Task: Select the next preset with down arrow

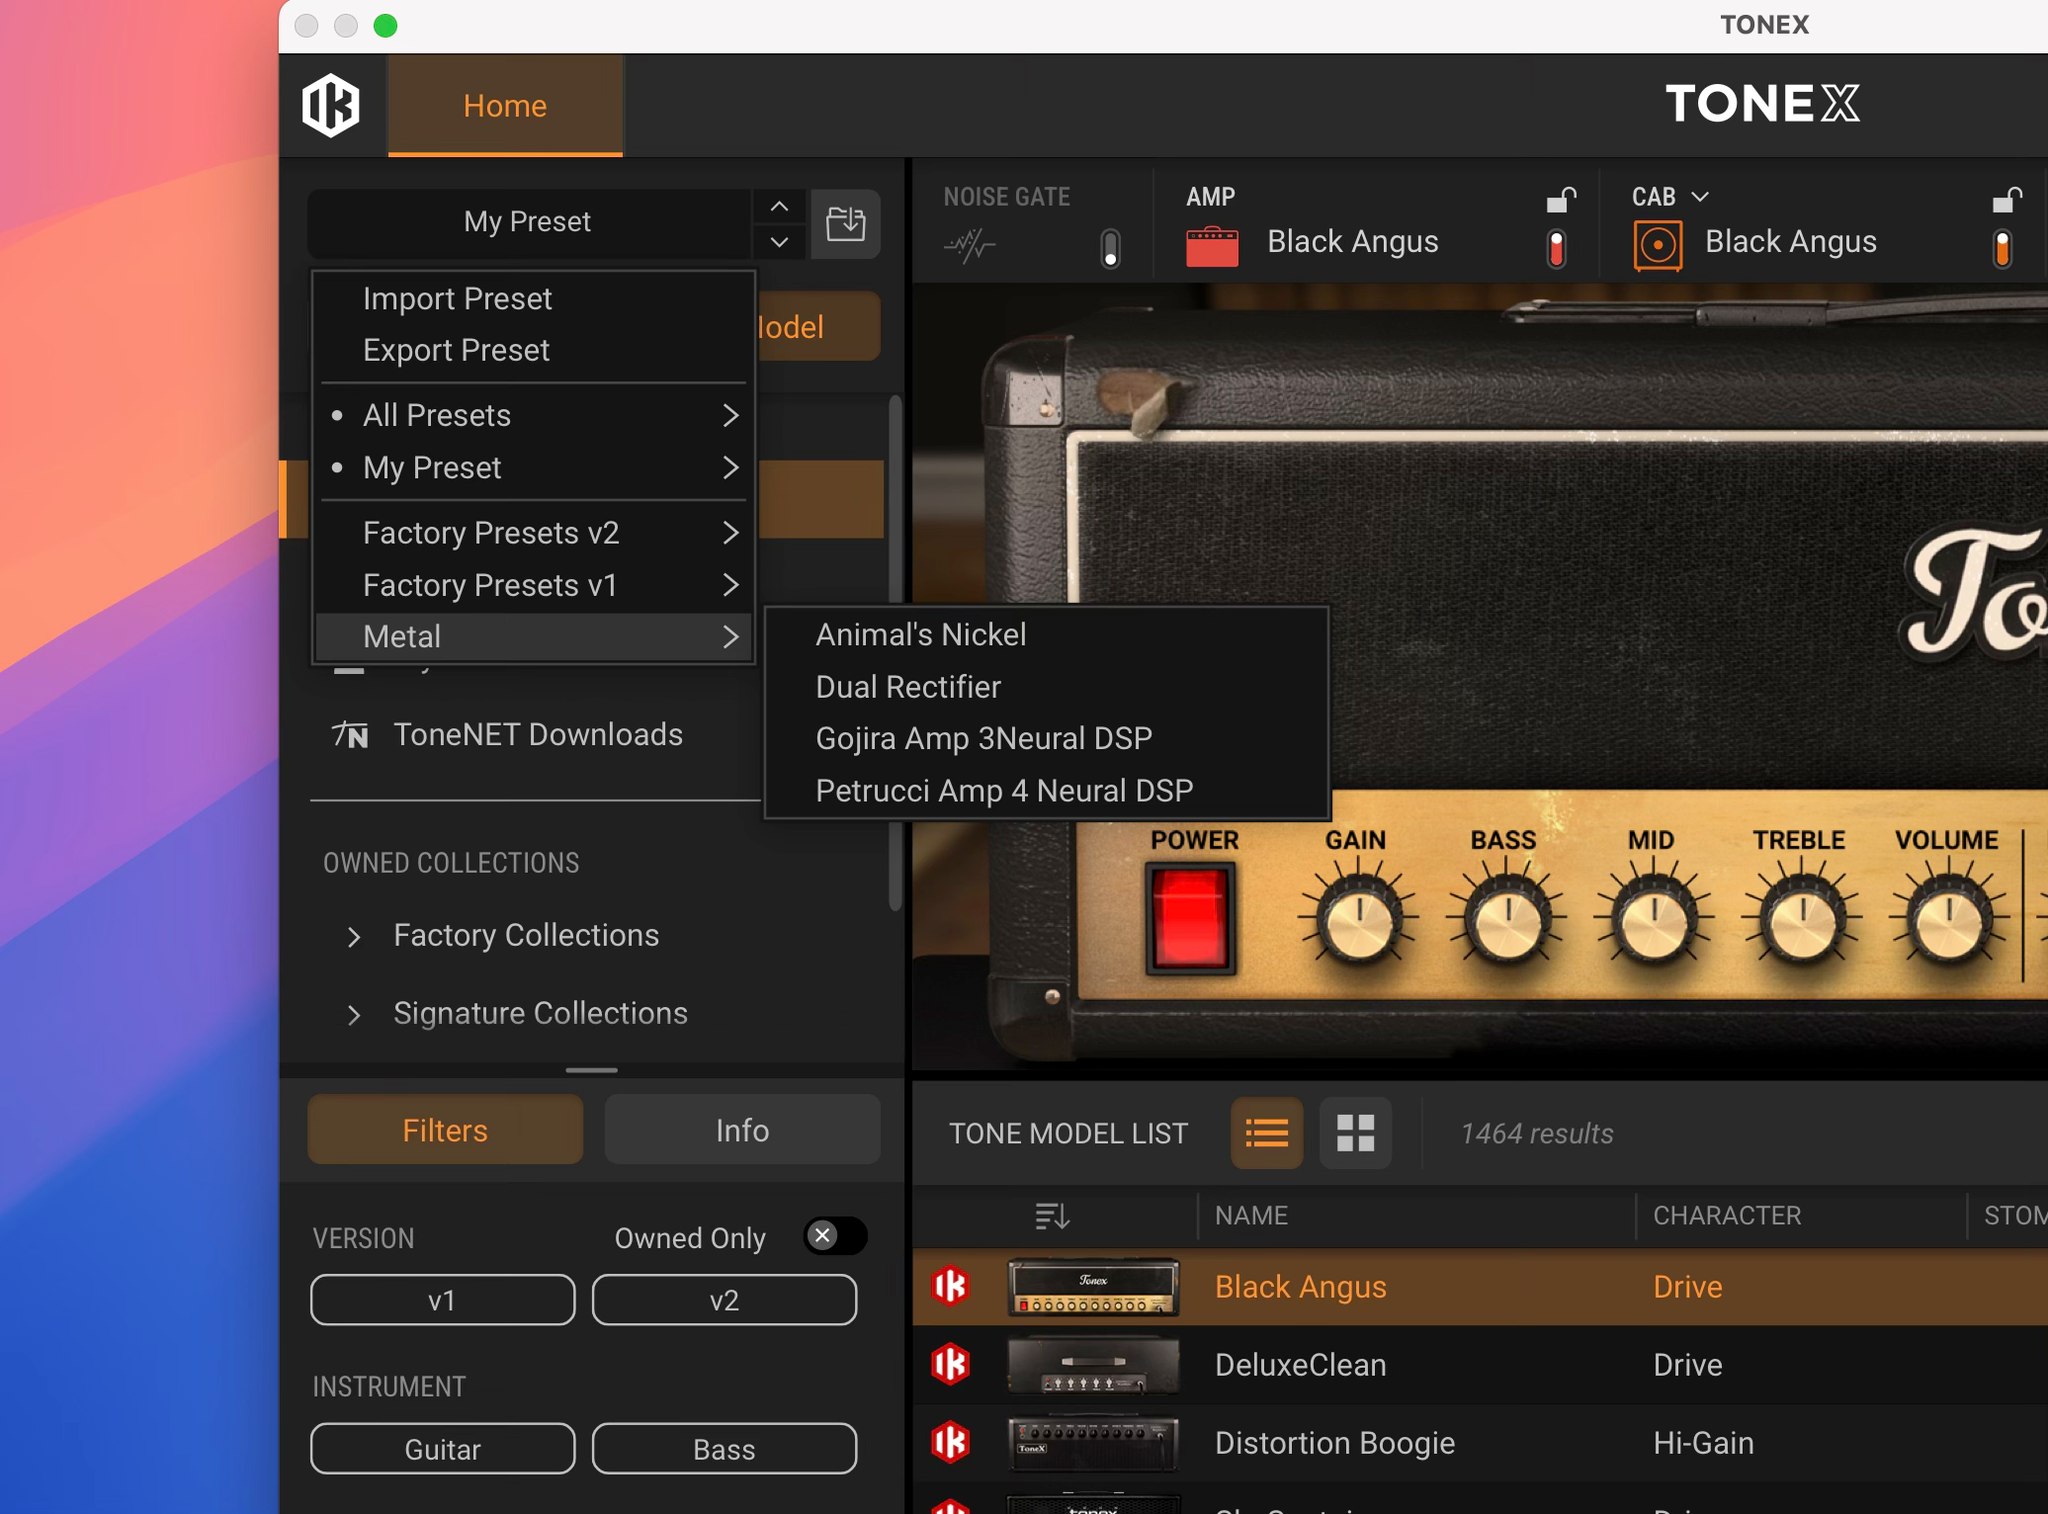Action: click(x=779, y=242)
